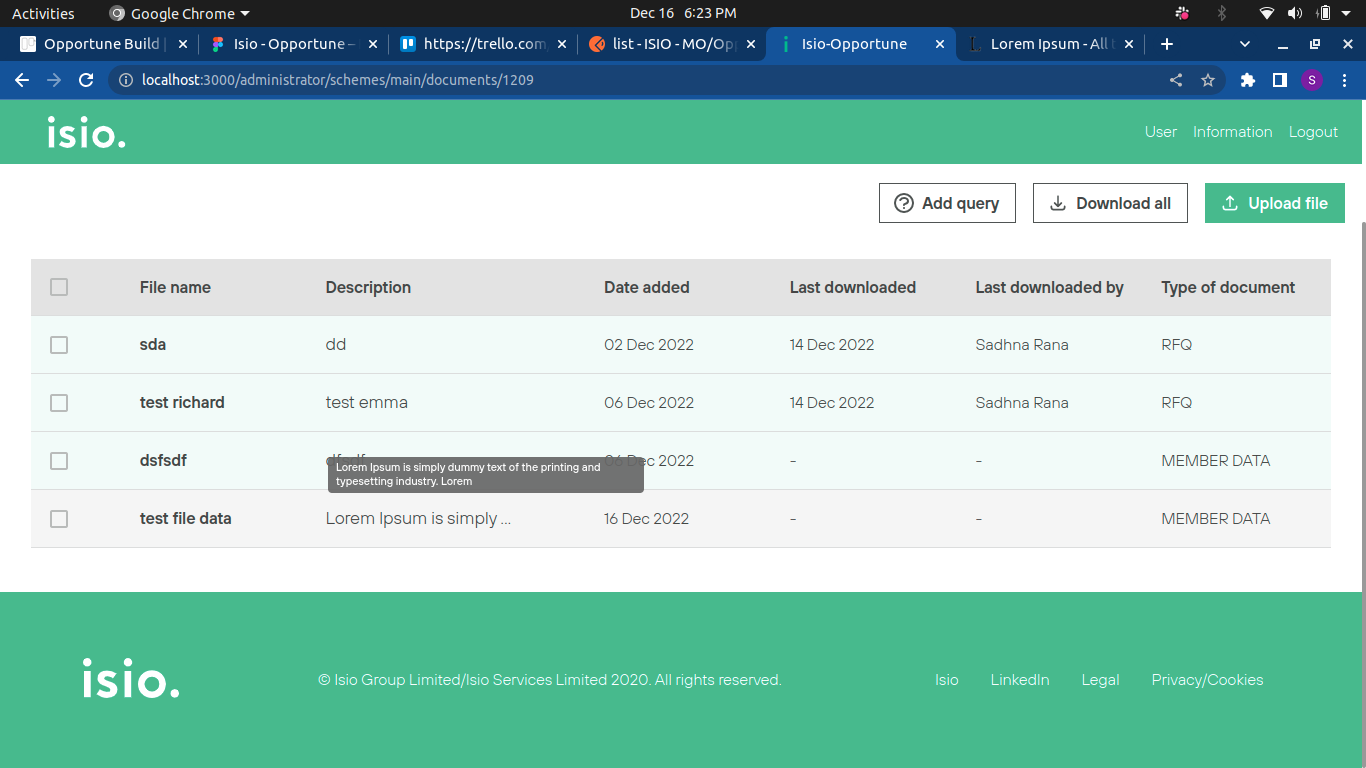Click the purple user profile avatar

pyautogui.click(x=1312, y=80)
